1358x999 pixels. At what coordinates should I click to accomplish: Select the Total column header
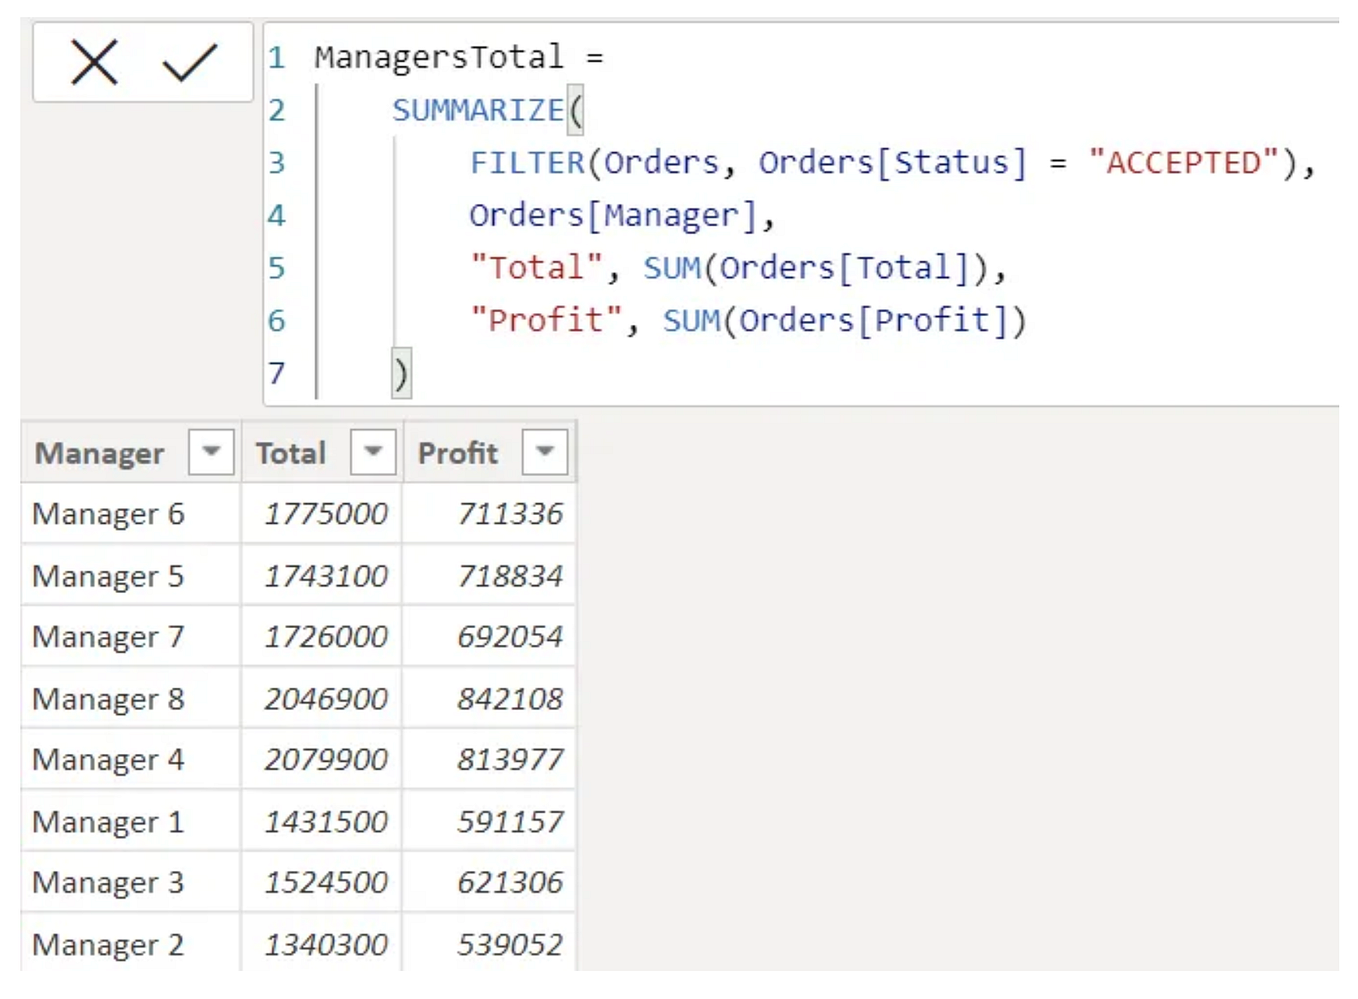pos(291,453)
